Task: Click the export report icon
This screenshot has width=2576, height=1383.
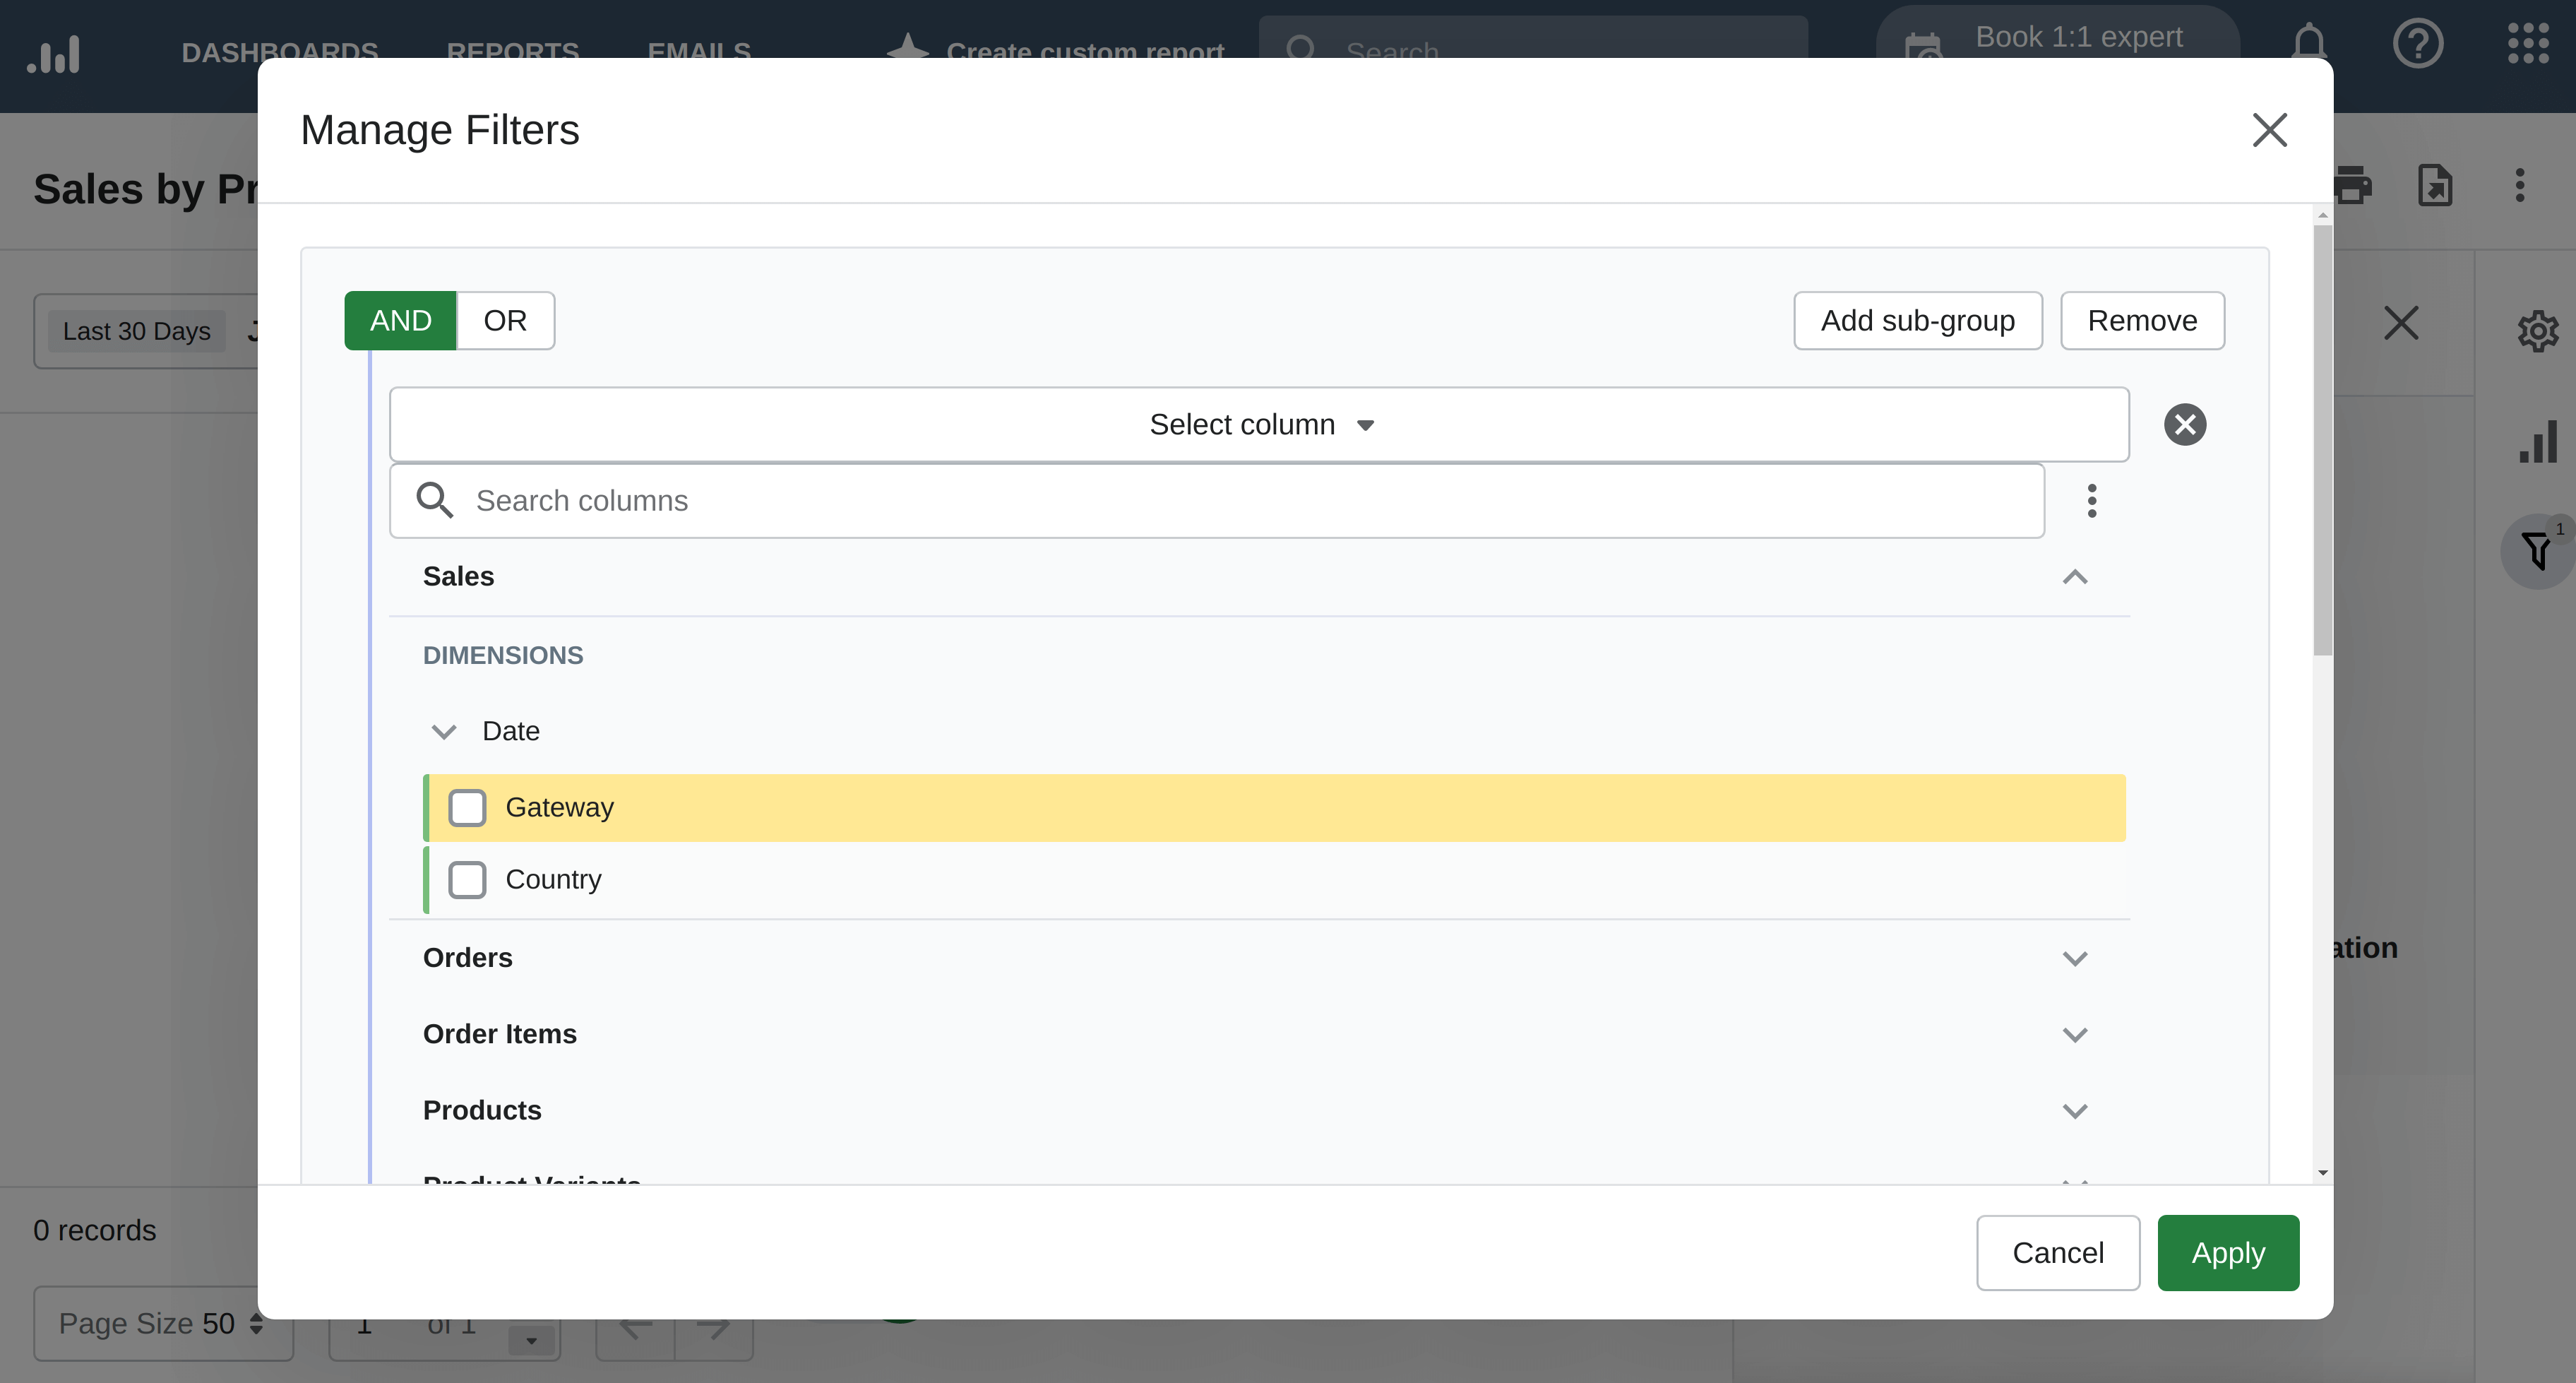Action: pos(2436,186)
